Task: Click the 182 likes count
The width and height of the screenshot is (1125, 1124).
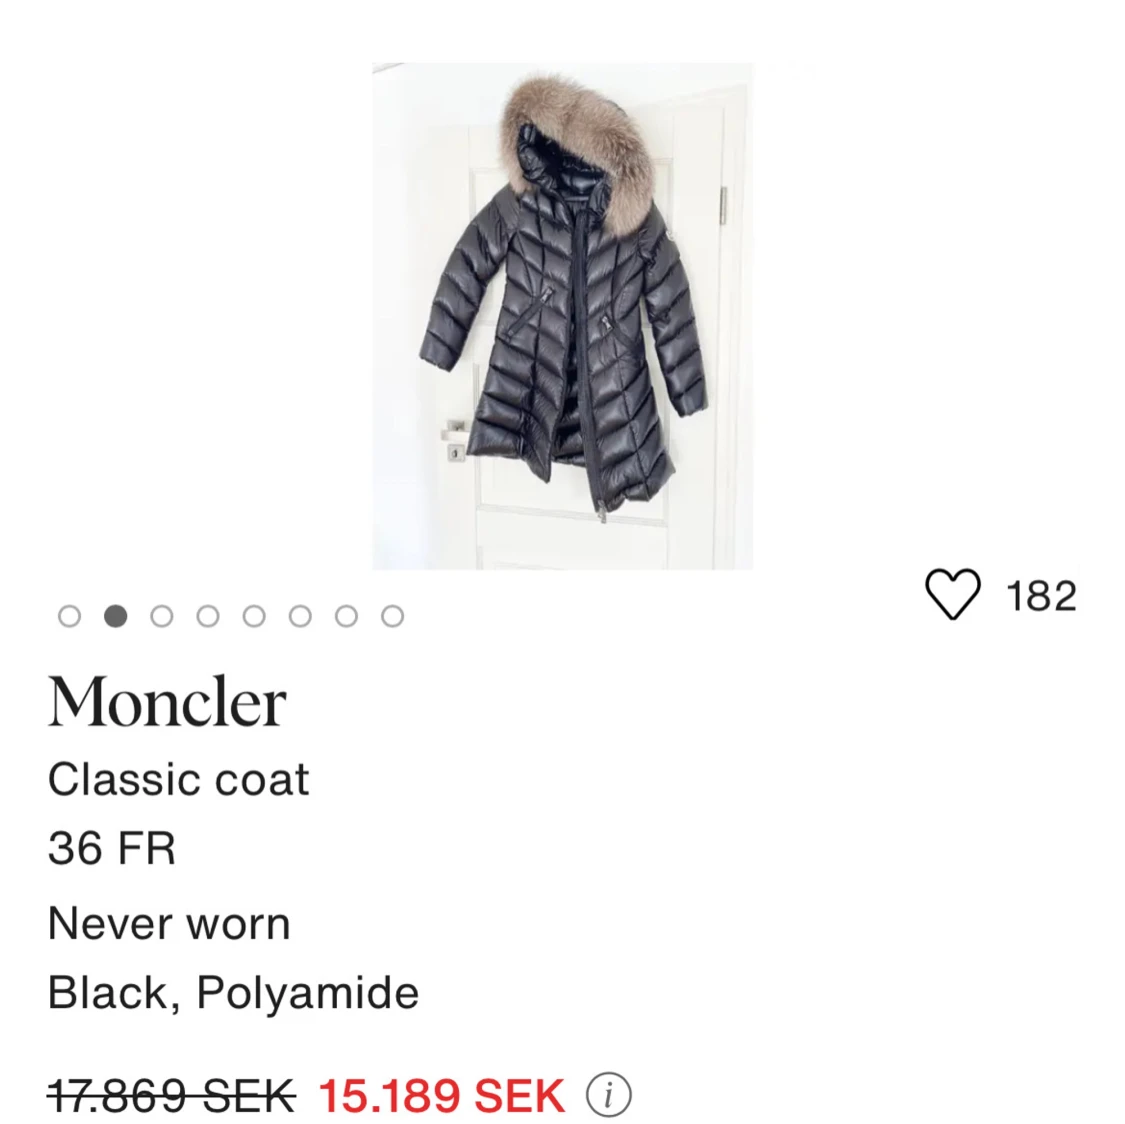Action: pos(1041,596)
